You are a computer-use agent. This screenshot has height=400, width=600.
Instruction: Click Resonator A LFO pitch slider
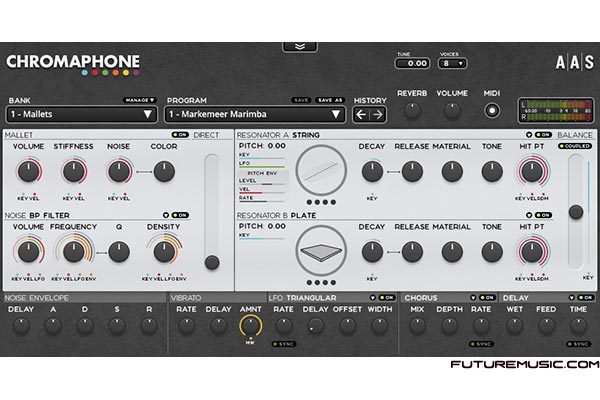262,167
